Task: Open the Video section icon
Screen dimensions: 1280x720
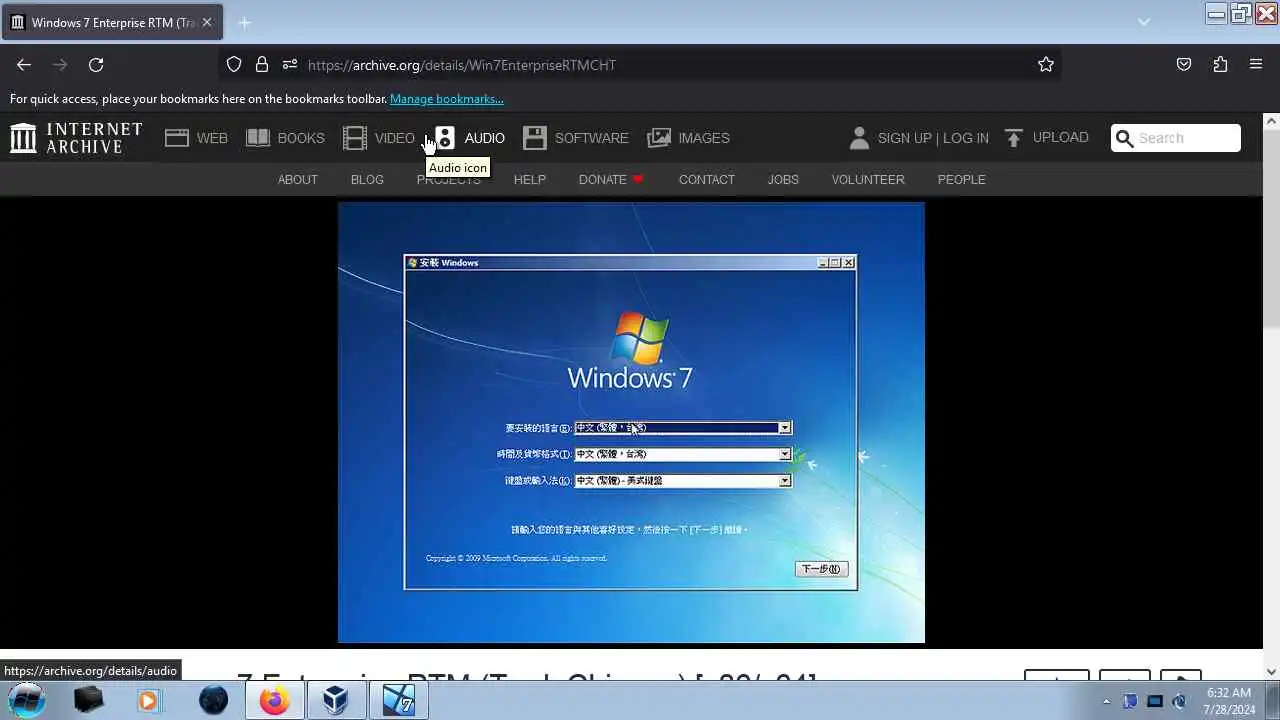Action: (355, 138)
